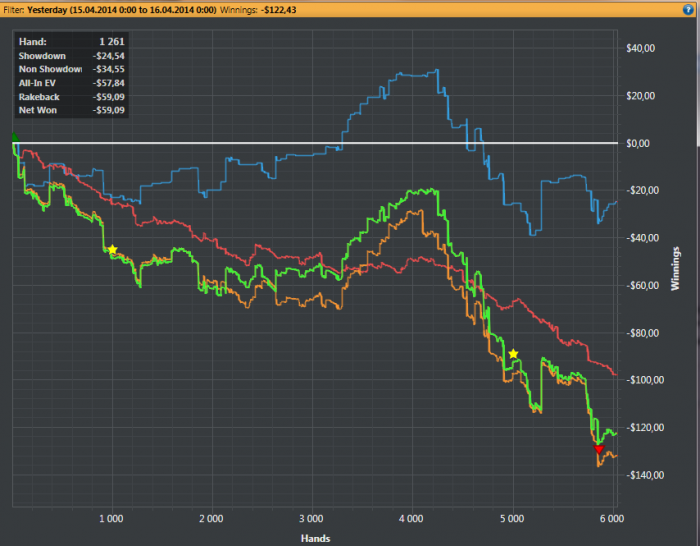Click the filter text 'Yesterday (15.04.2014 0:00 to 16.04.2014 0:00)'
This screenshot has height=546, width=700.
click(121, 10)
